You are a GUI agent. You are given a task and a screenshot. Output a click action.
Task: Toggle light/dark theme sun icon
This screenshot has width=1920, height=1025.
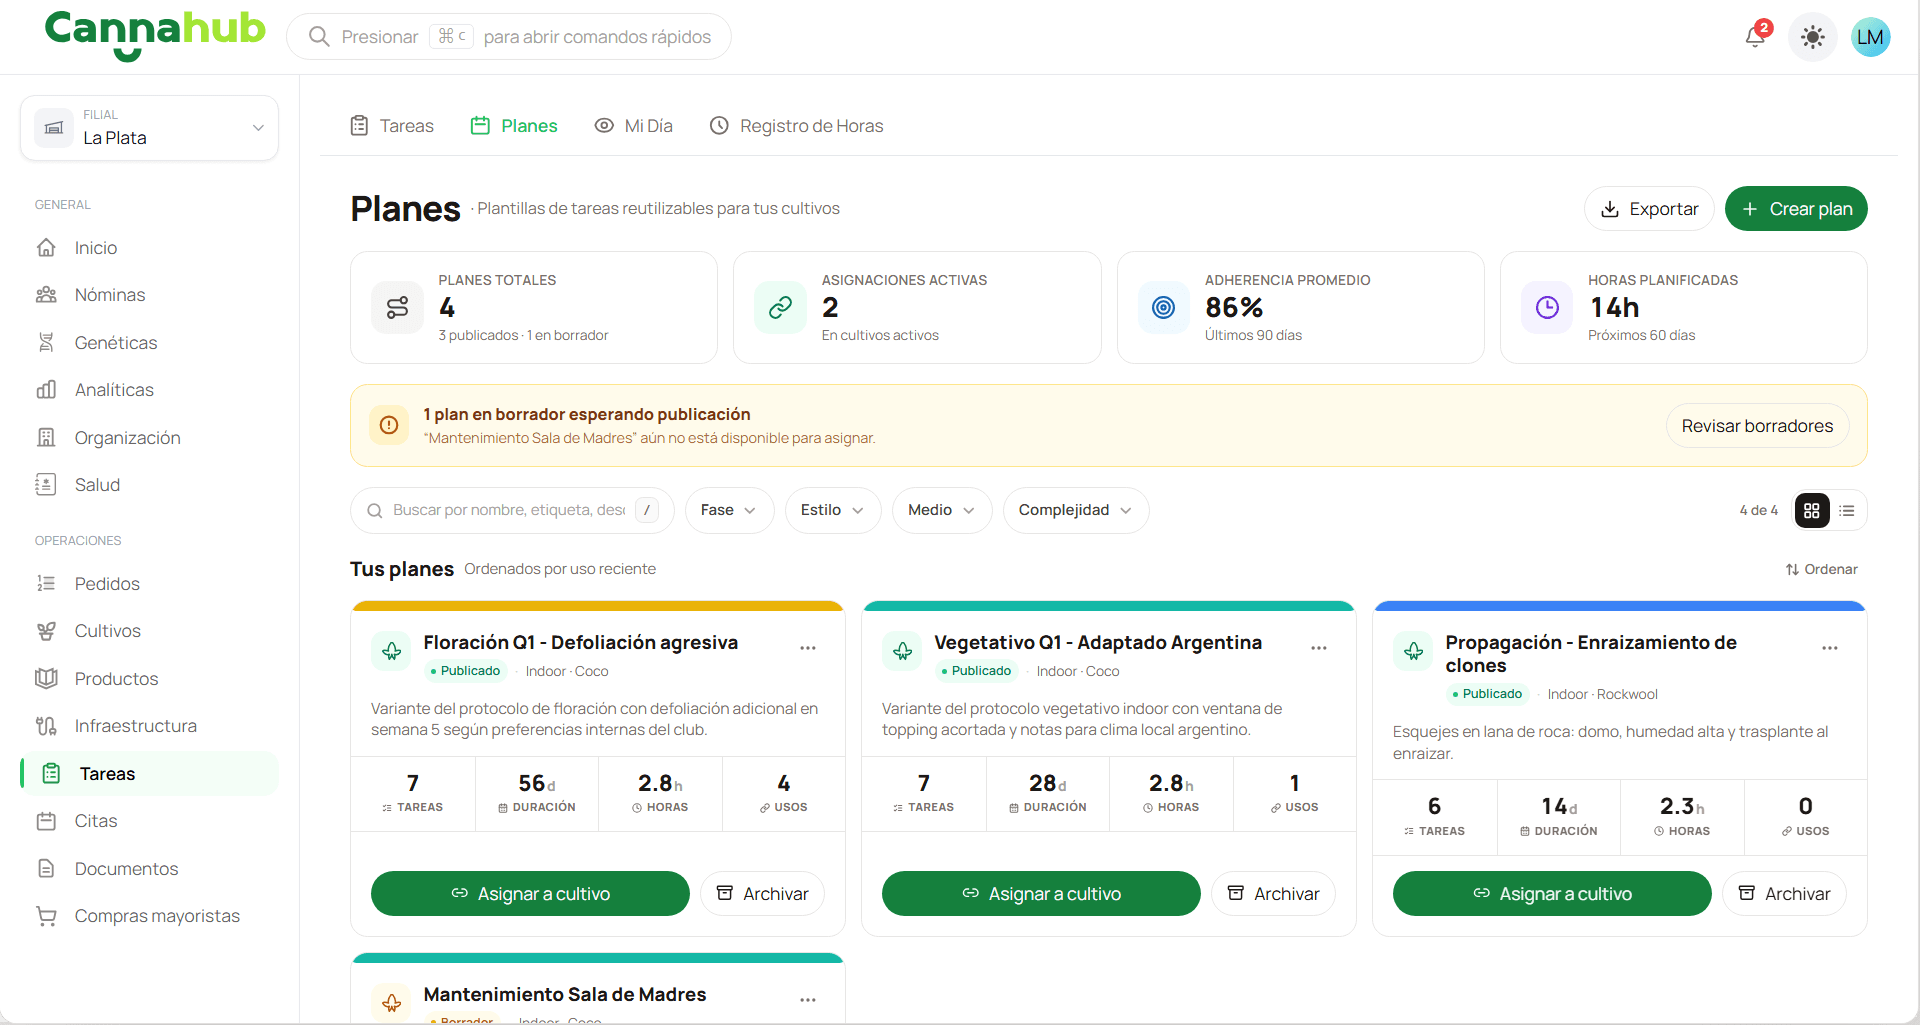(1812, 37)
